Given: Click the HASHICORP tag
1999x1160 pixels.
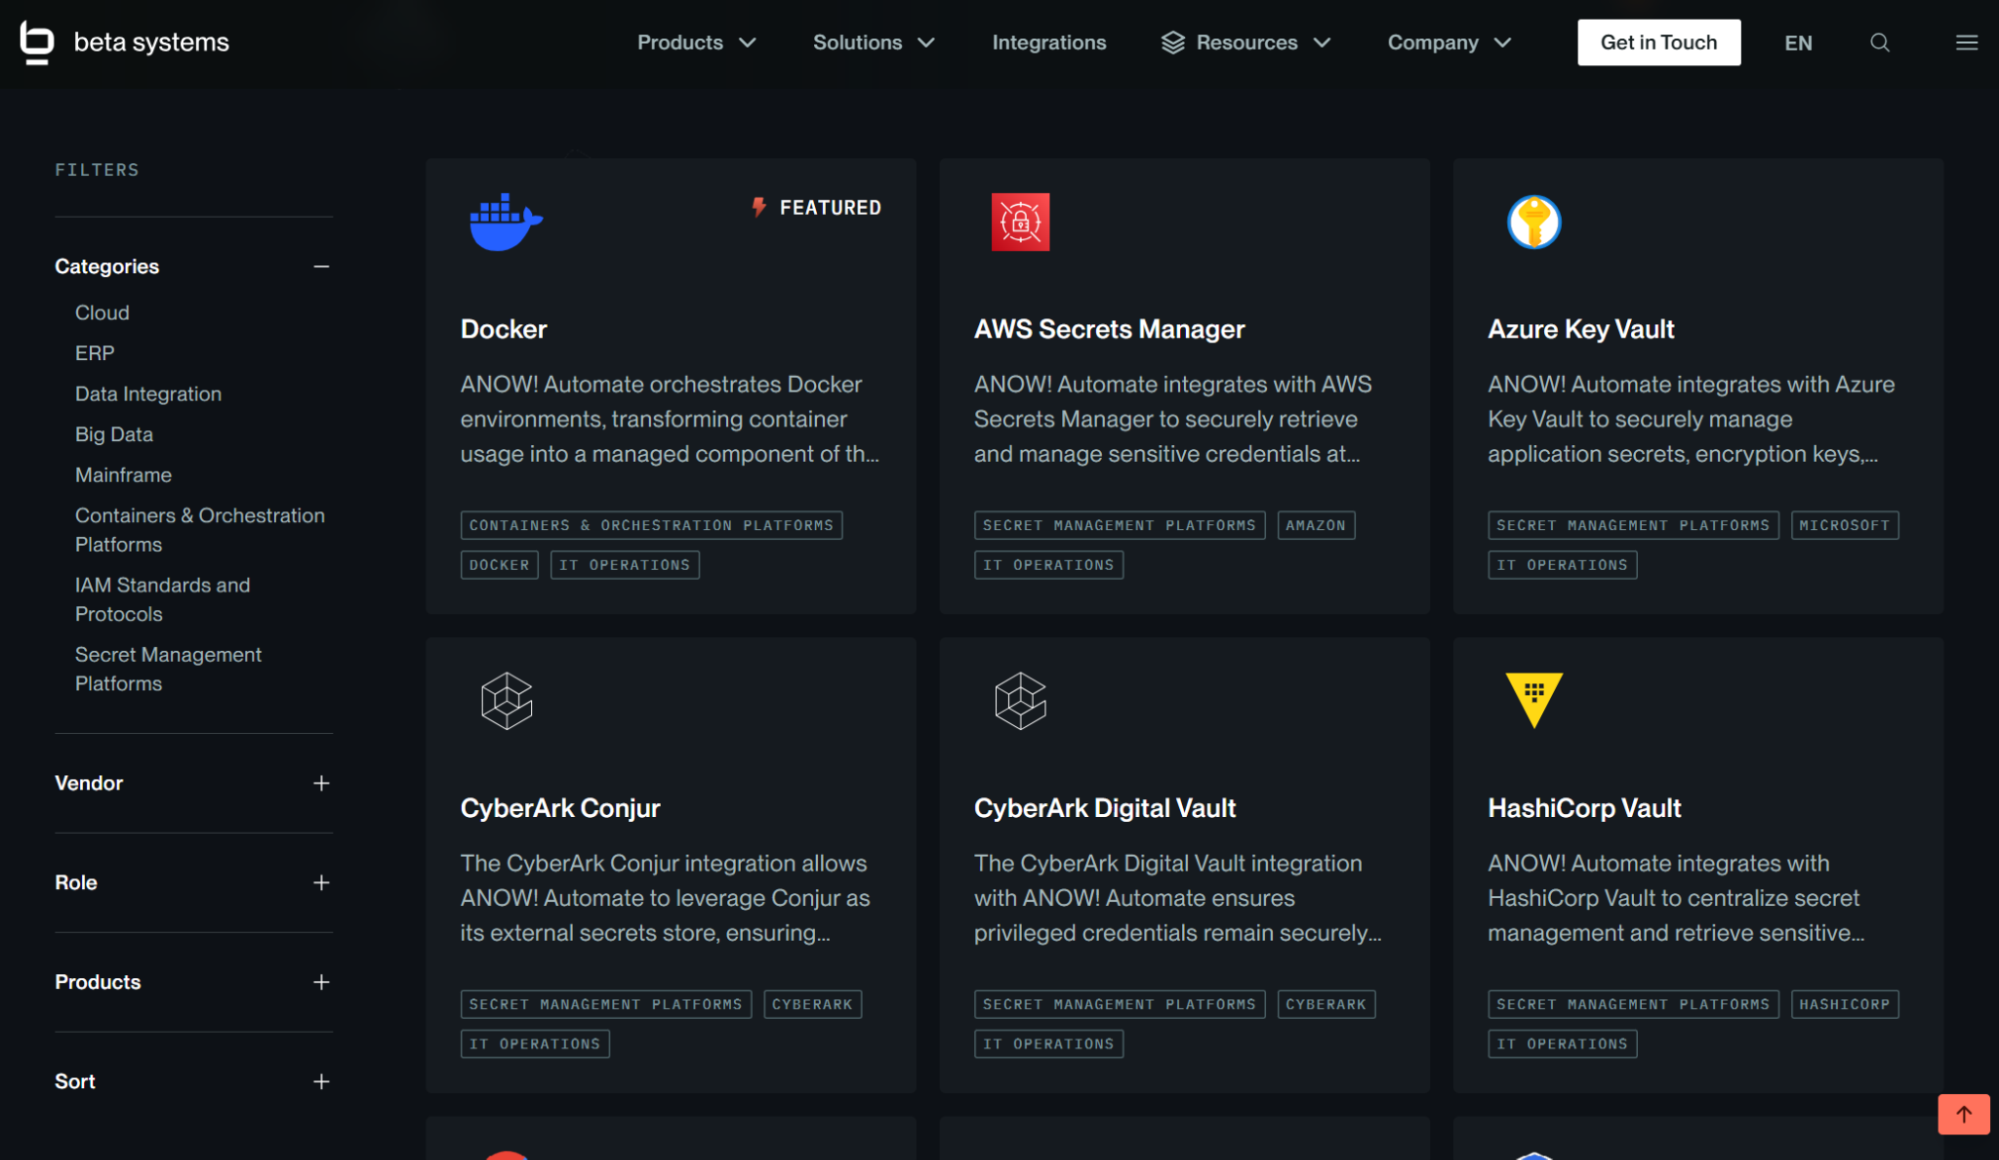Looking at the screenshot, I should coord(1844,1004).
